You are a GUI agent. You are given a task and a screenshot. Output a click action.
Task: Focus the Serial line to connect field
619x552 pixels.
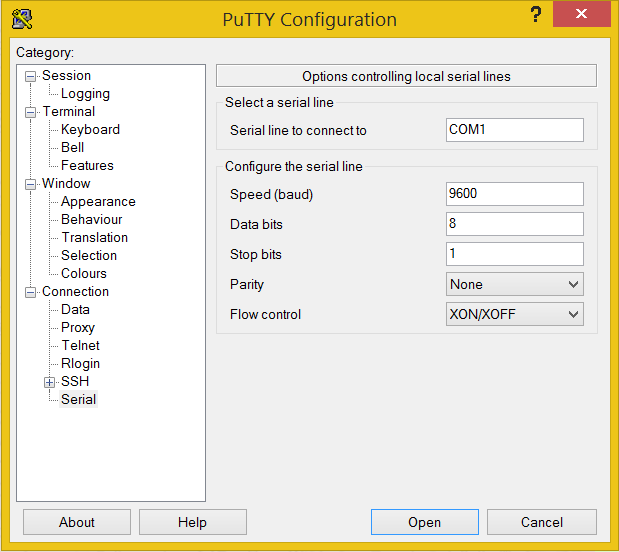point(514,130)
